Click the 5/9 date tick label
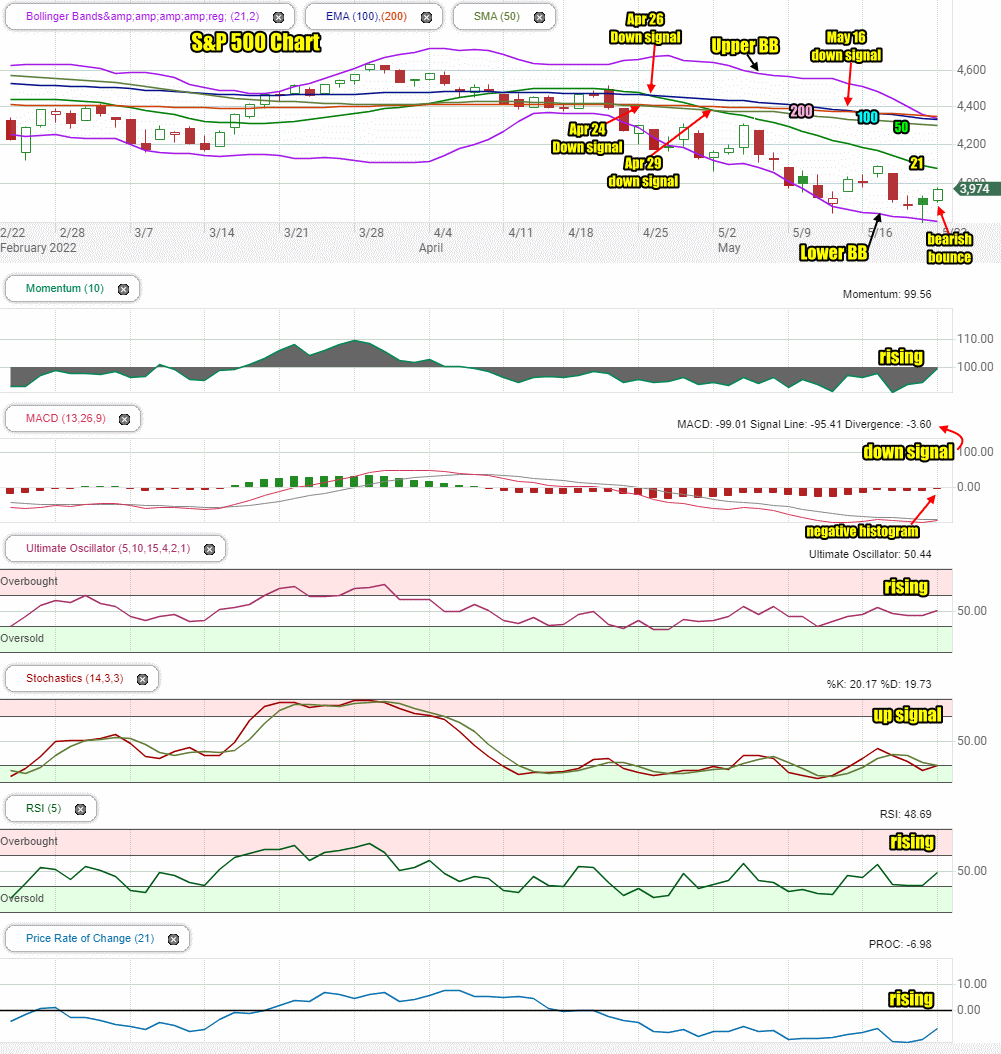Viewport: 1001px width, 1054px height. pyautogui.click(x=801, y=233)
